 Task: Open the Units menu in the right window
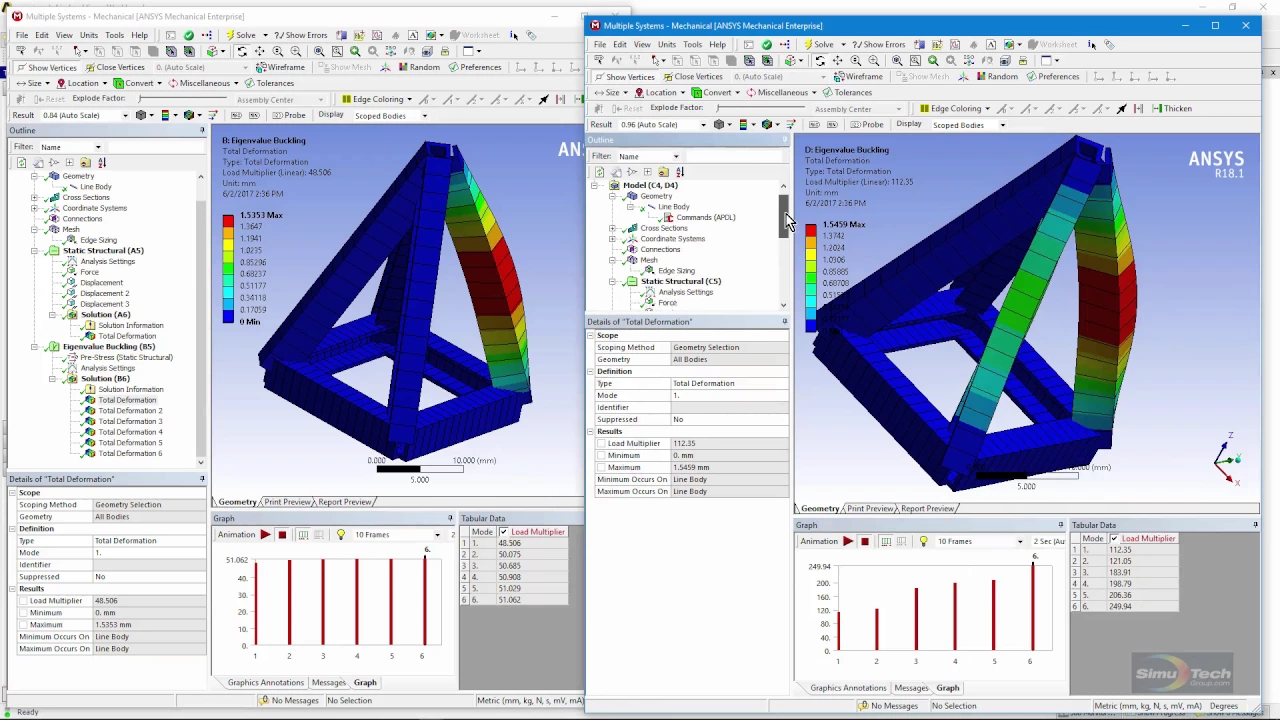click(x=666, y=44)
